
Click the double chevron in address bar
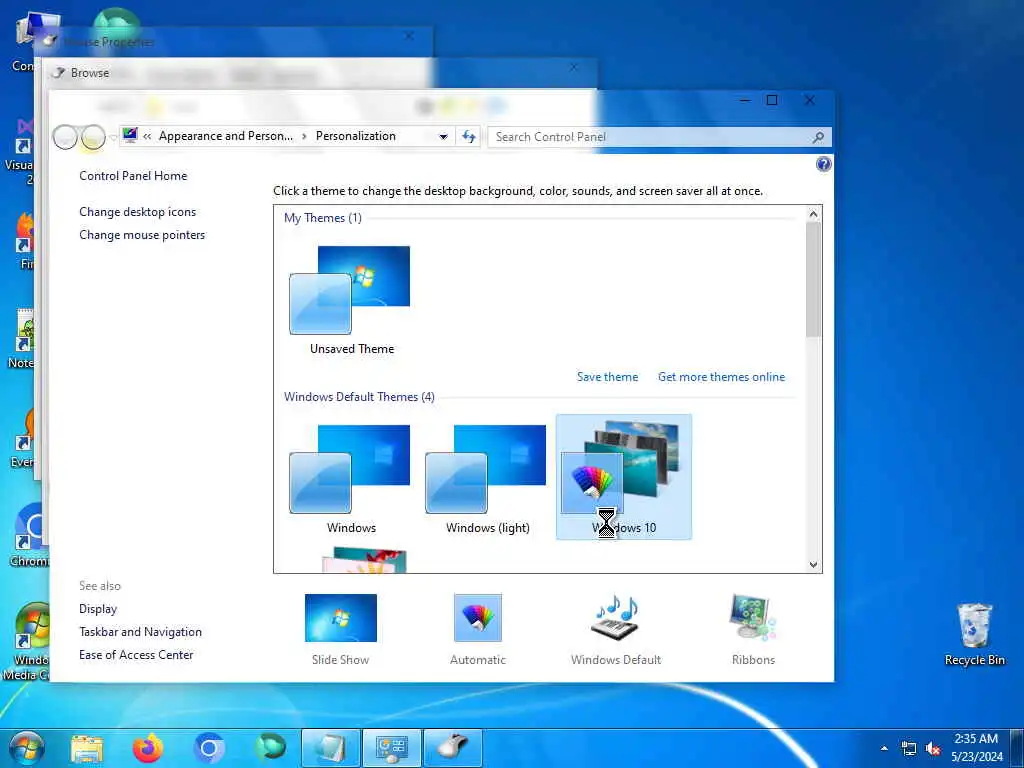(x=147, y=136)
